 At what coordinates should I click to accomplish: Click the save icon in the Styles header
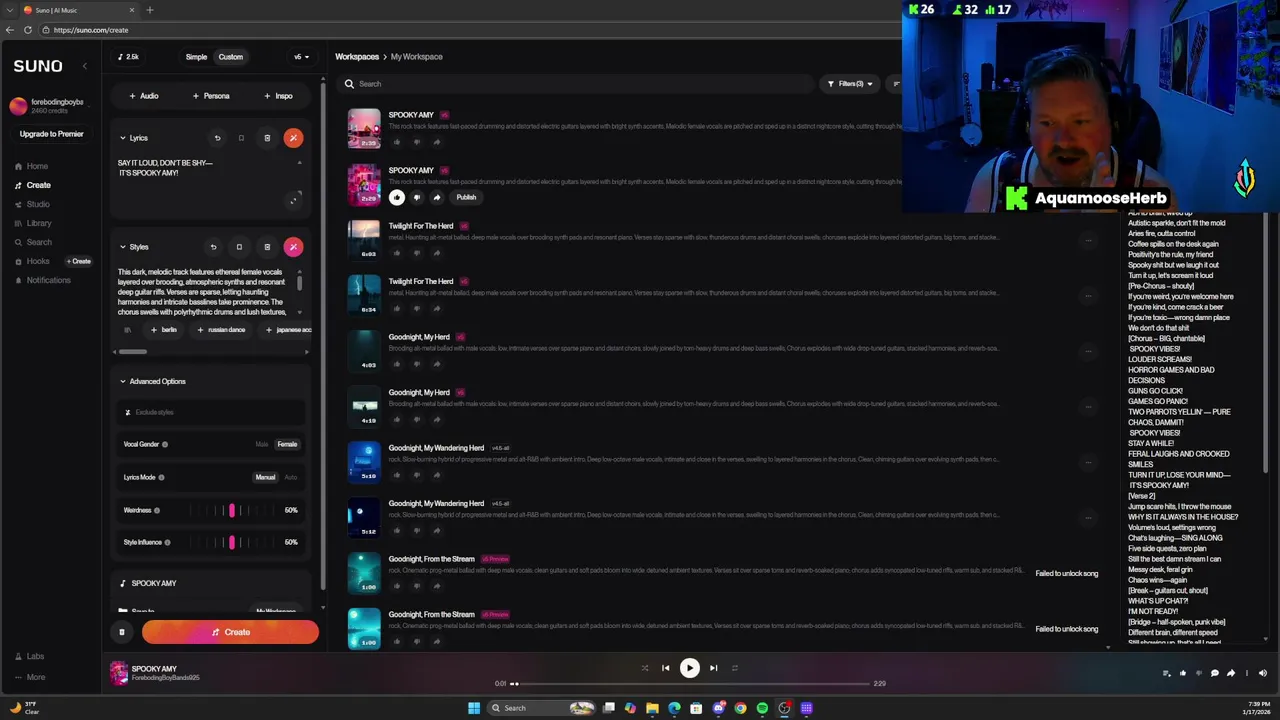tap(239, 247)
